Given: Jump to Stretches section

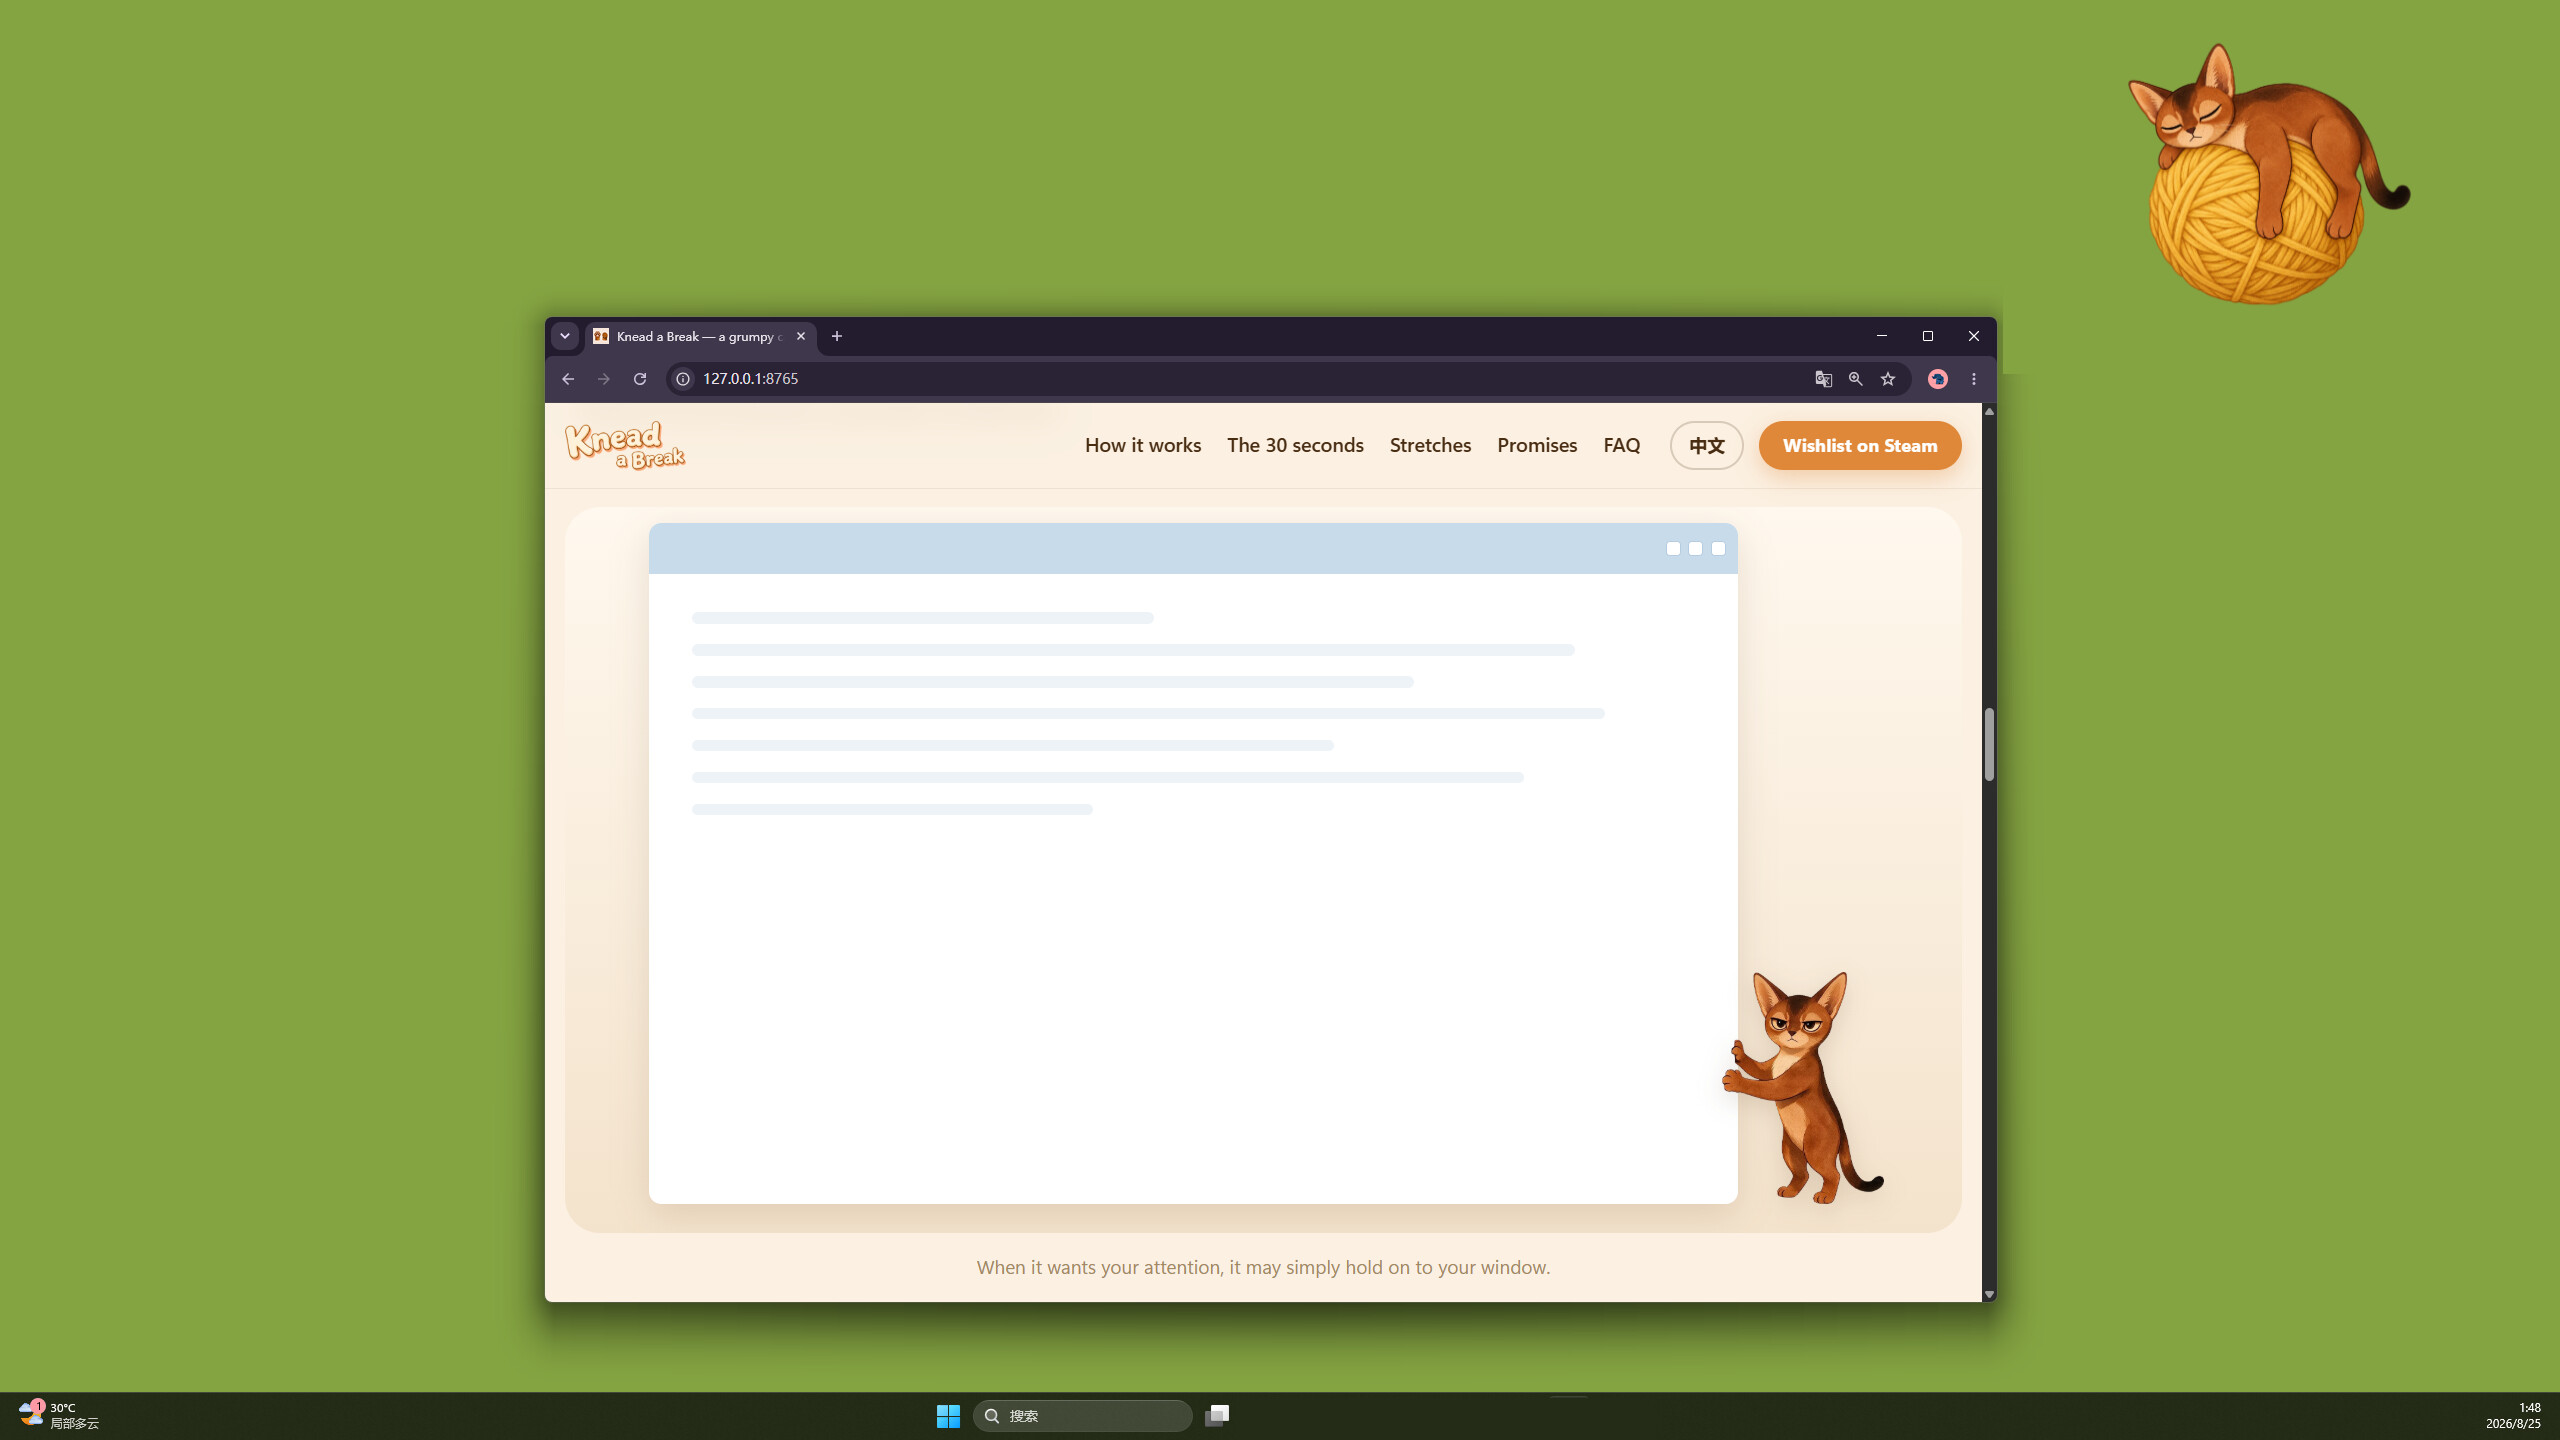Looking at the screenshot, I should click(1430, 445).
